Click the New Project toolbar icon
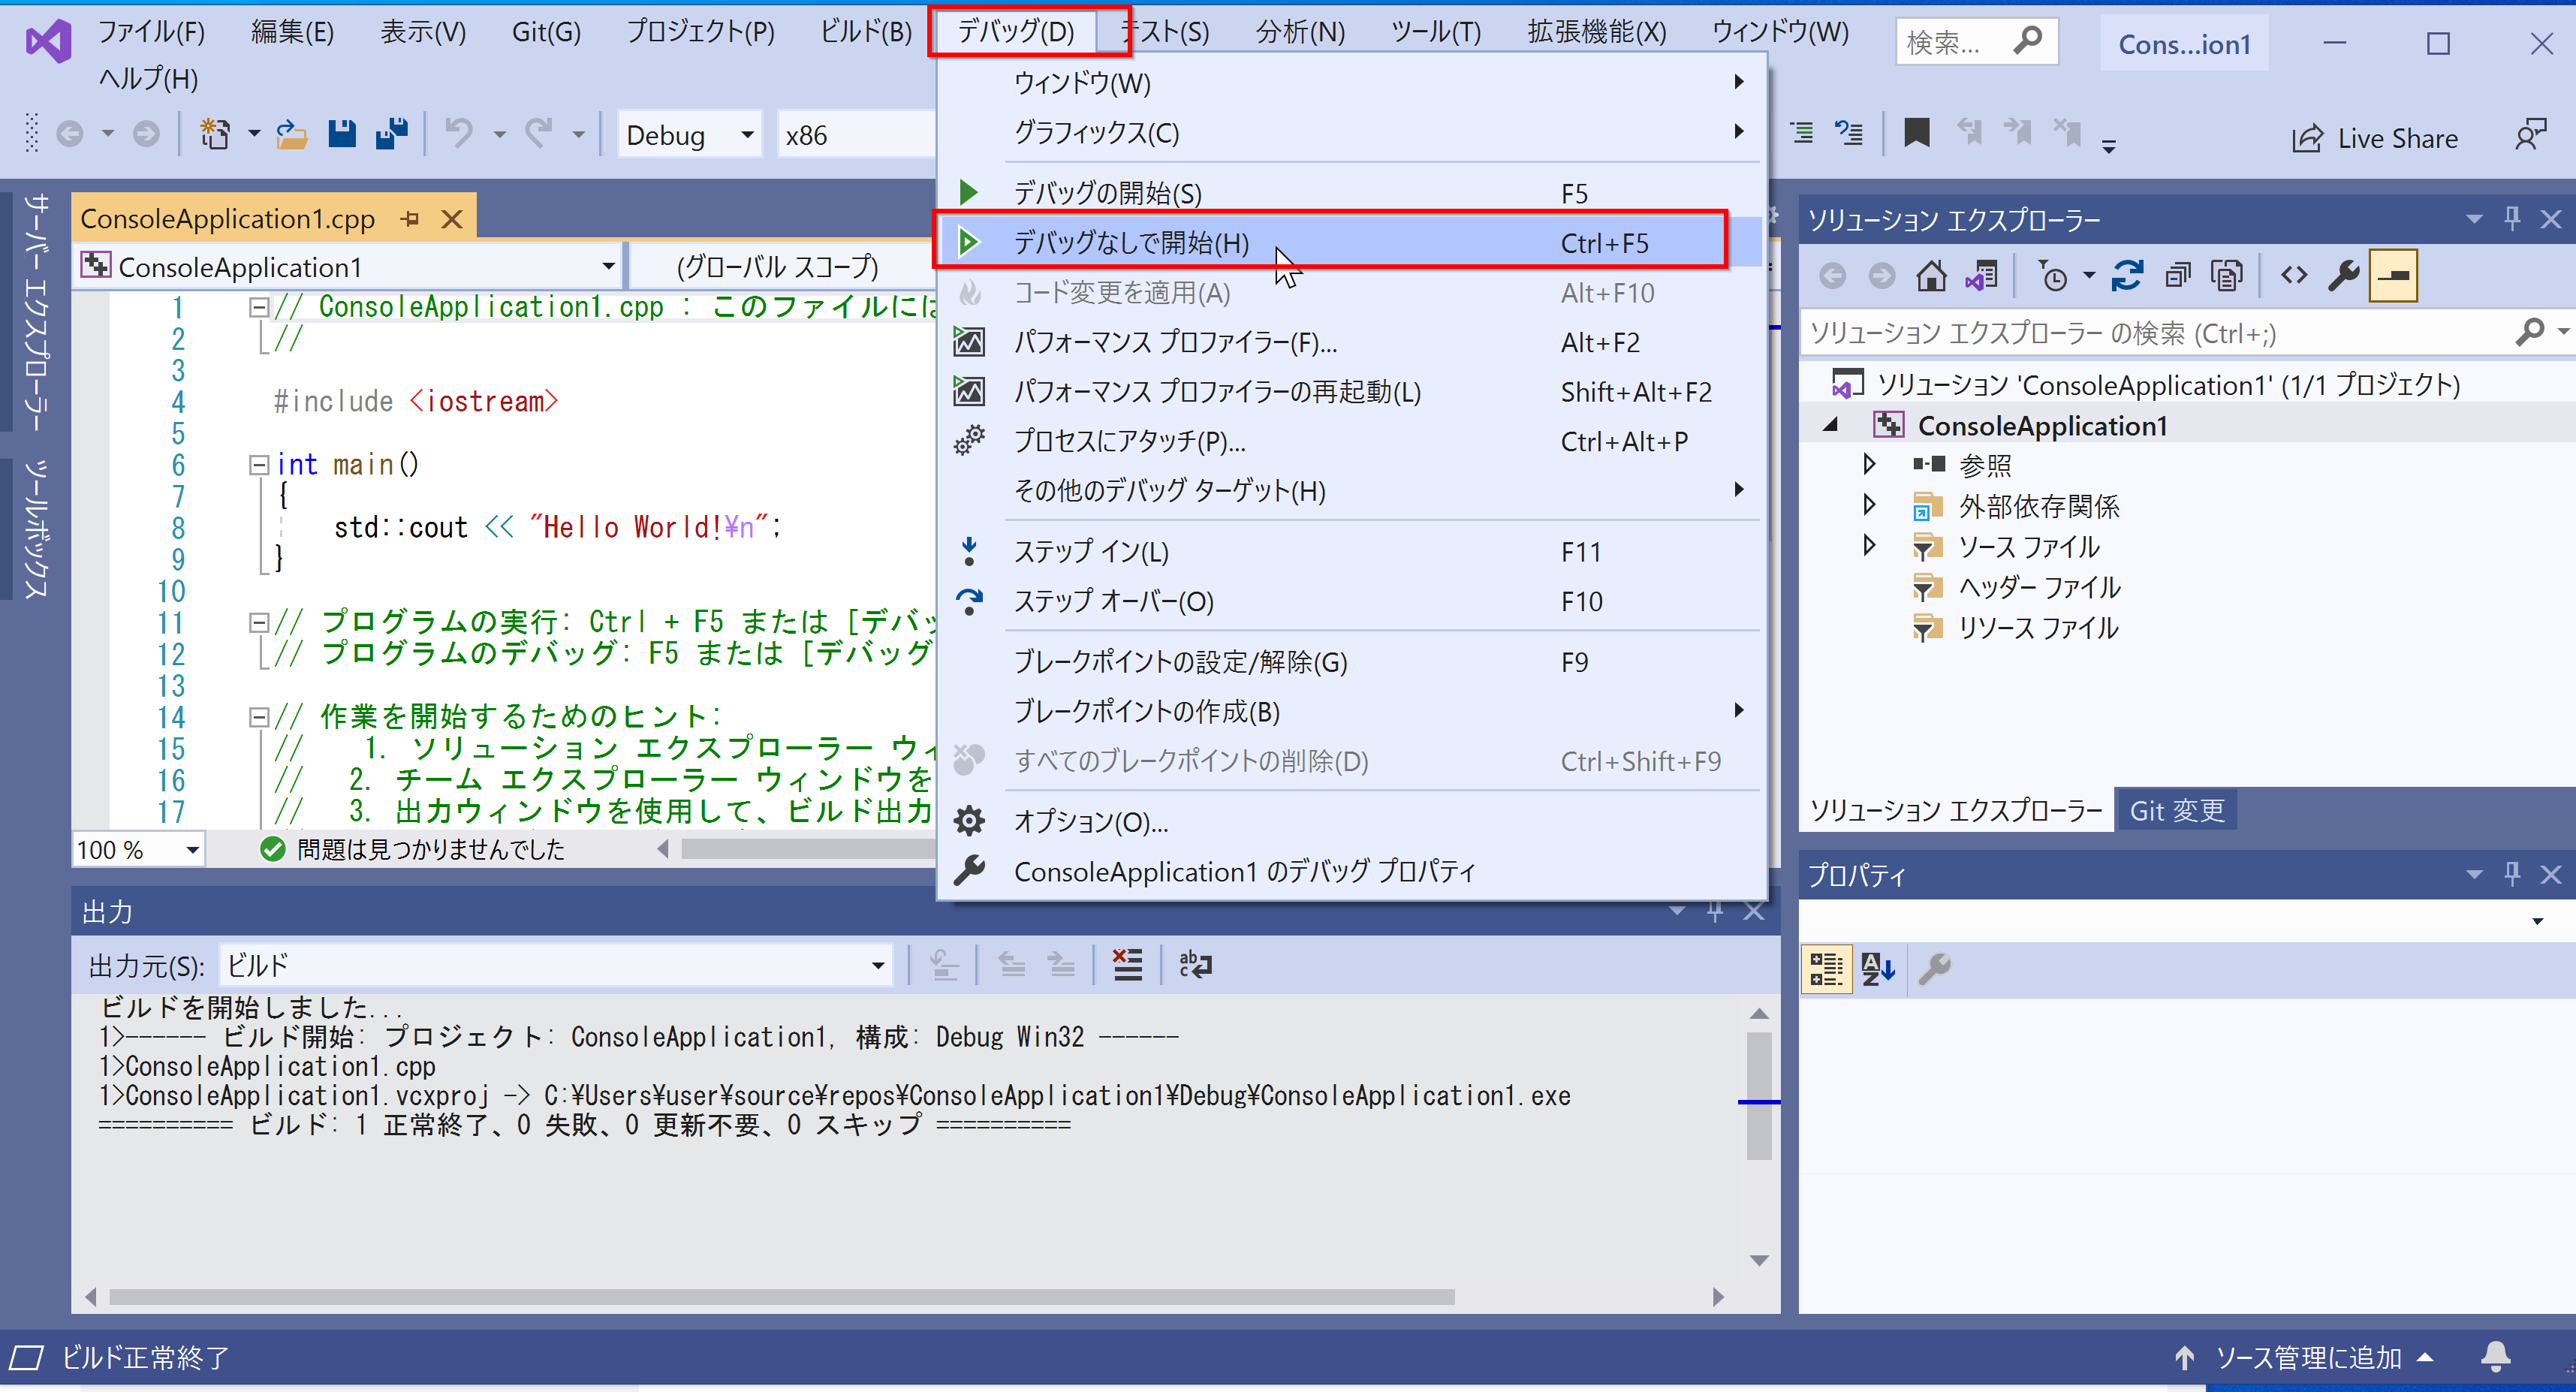This screenshot has height=1392, width=2576. [x=215, y=134]
